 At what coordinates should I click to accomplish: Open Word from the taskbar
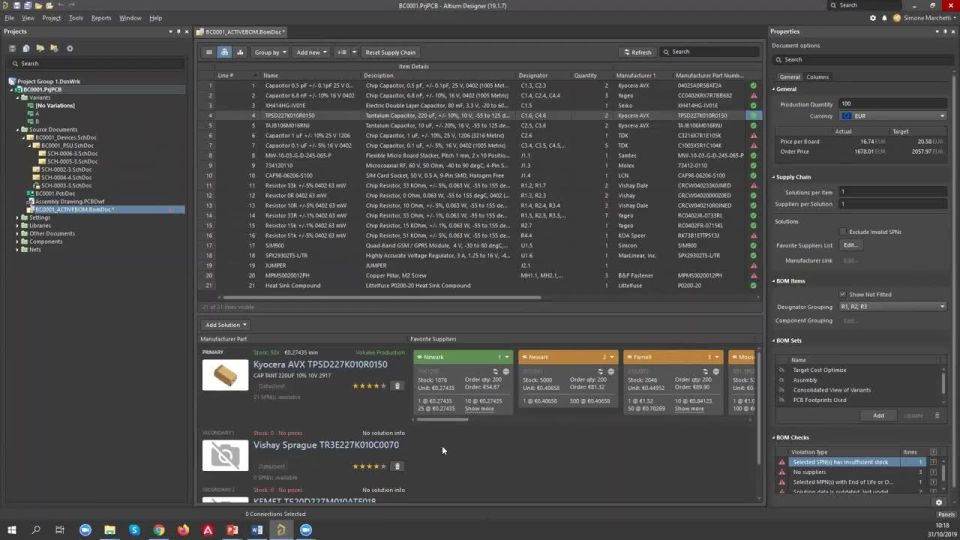coord(257,530)
